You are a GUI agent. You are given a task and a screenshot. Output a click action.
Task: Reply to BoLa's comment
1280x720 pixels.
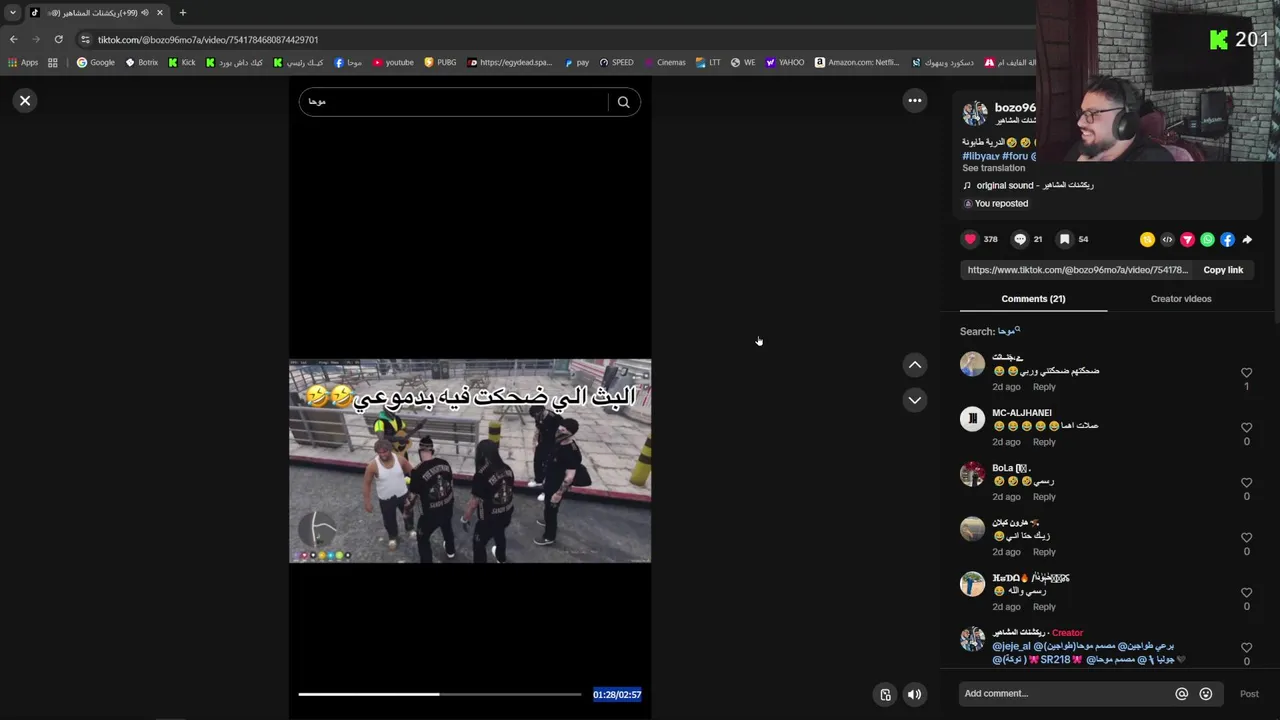click(x=1044, y=497)
